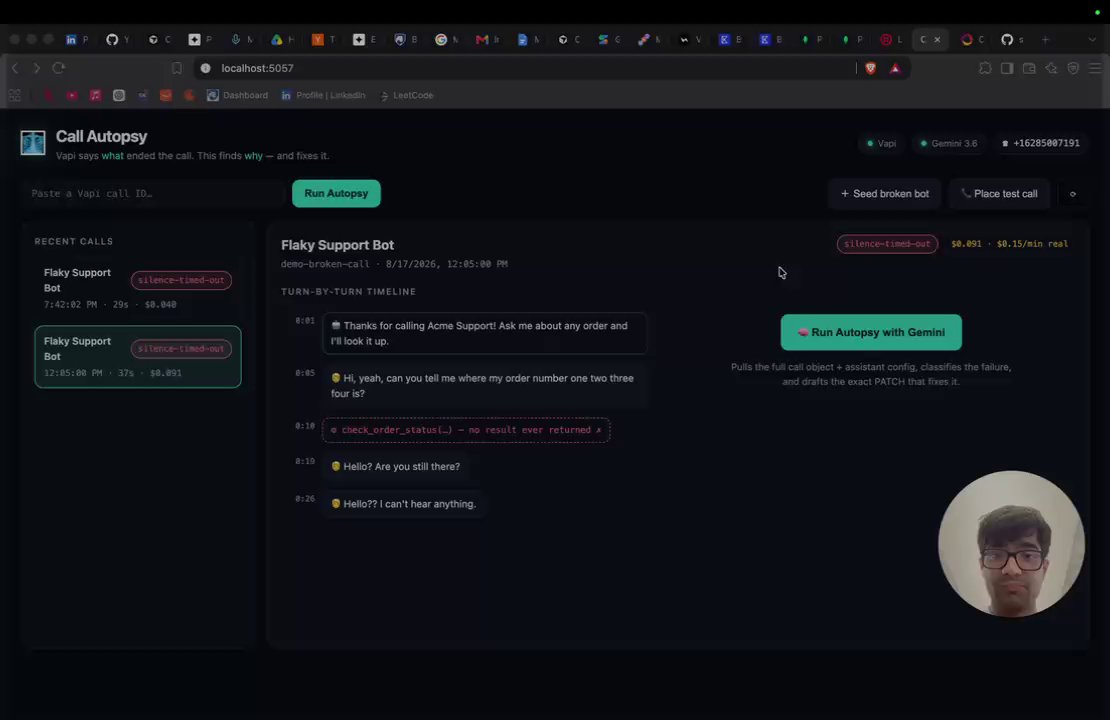Switch to the Google Drive browser tab
The image size is (1110, 720).
point(282,40)
